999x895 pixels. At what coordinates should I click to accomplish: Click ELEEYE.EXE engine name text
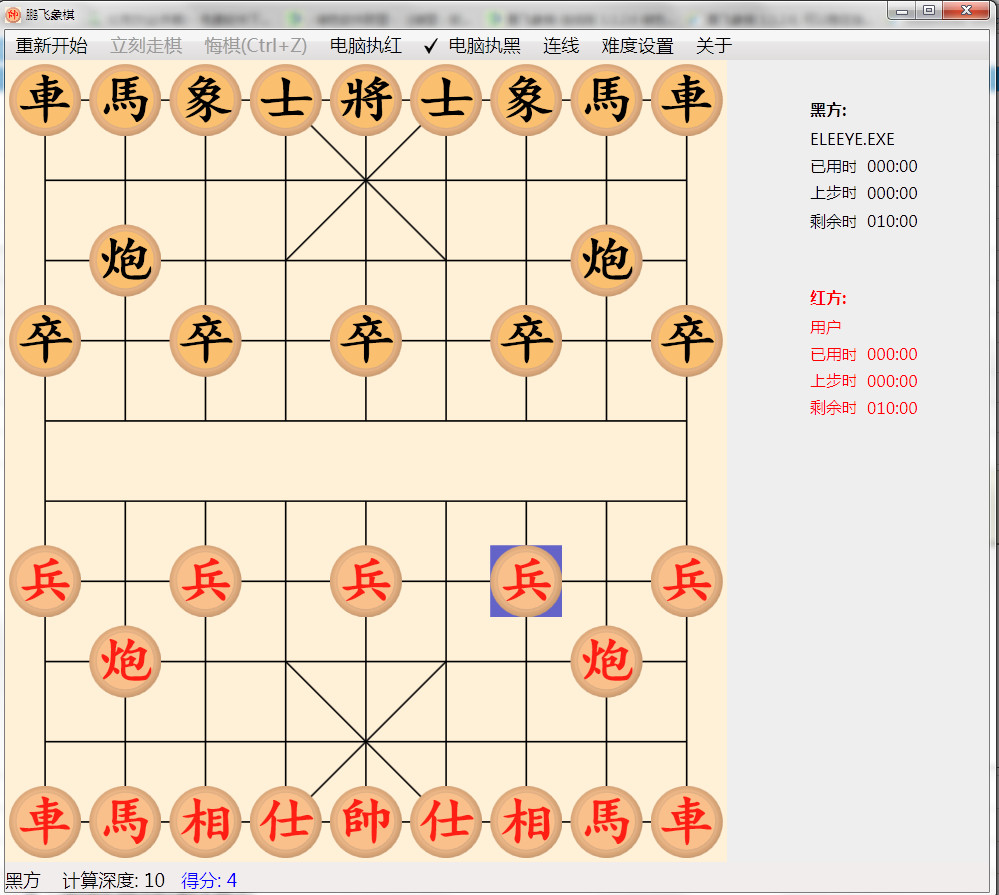click(x=852, y=139)
